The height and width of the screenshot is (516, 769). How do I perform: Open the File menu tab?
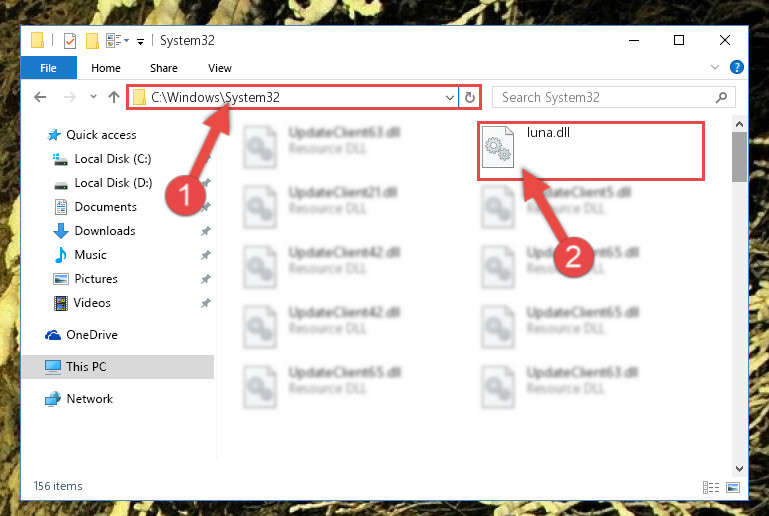coord(49,68)
